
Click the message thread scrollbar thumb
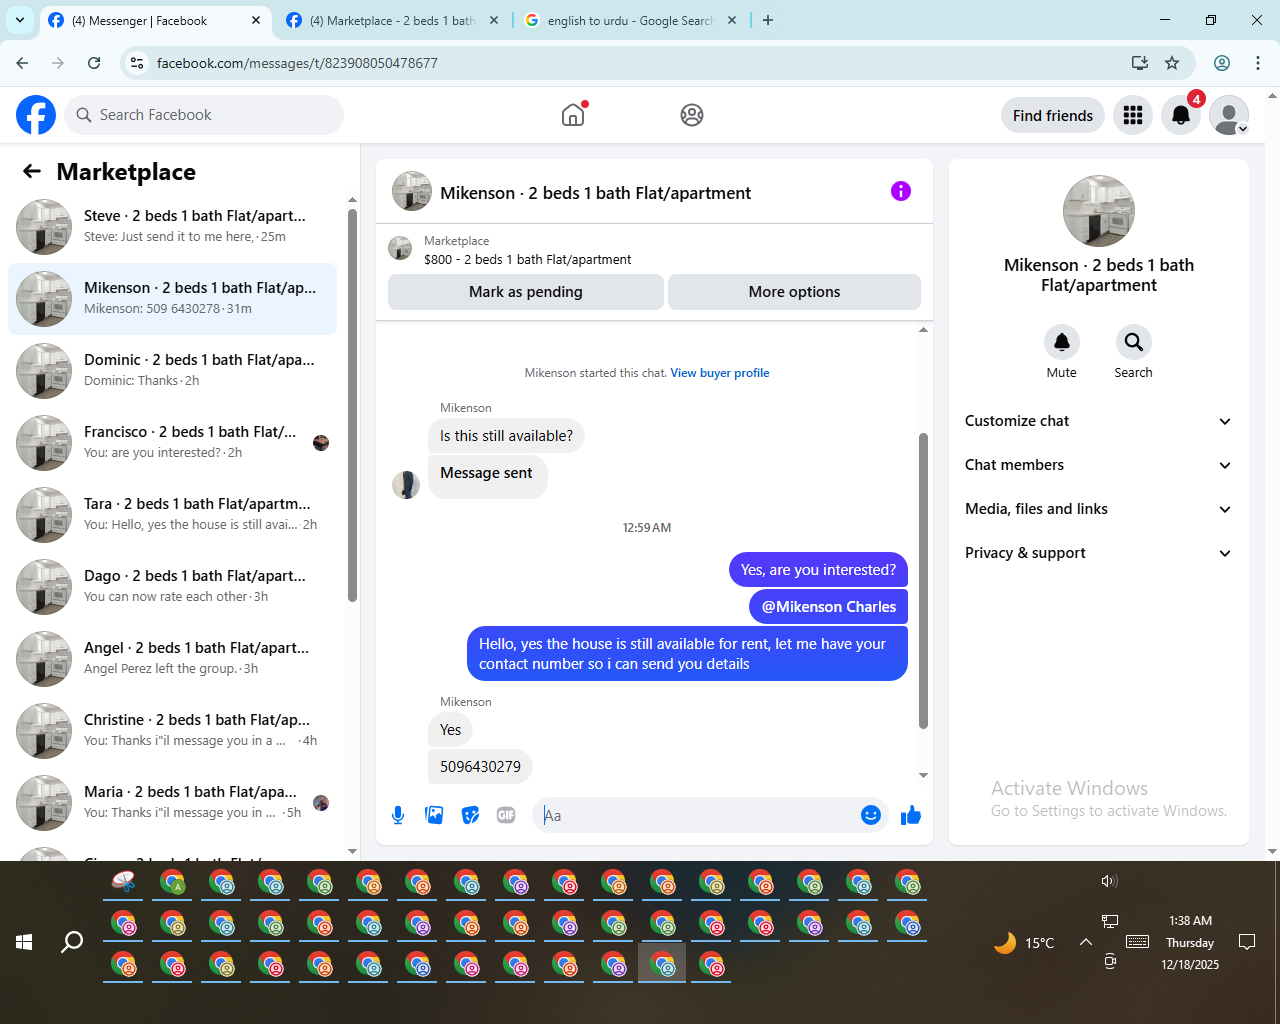pyautogui.click(x=923, y=581)
